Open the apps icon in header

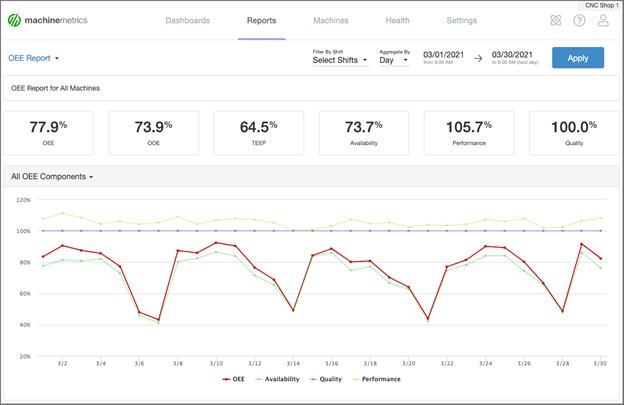point(556,20)
